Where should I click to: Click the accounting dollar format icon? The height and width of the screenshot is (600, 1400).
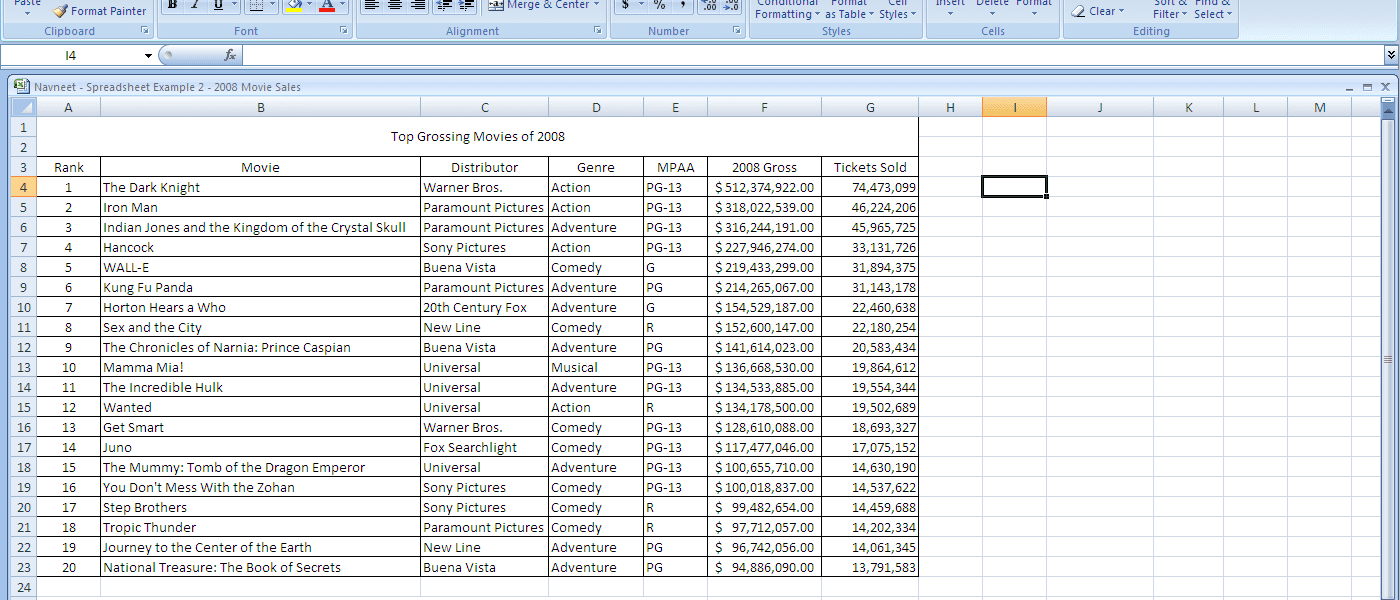click(x=626, y=6)
